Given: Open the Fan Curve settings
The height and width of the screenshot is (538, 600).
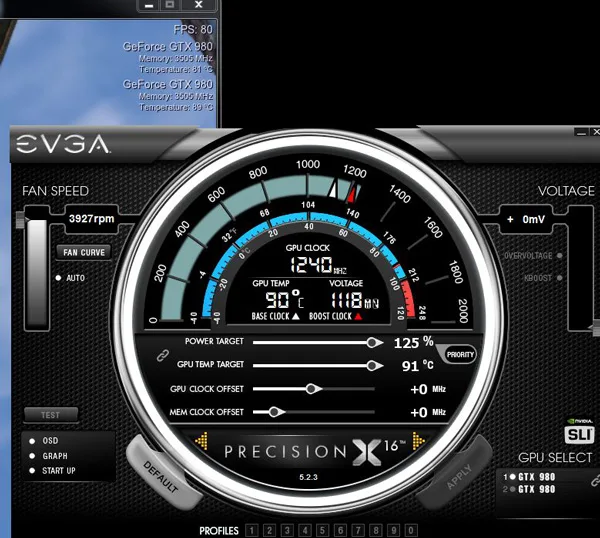Looking at the screenshot, I should [x=84, y=252].
